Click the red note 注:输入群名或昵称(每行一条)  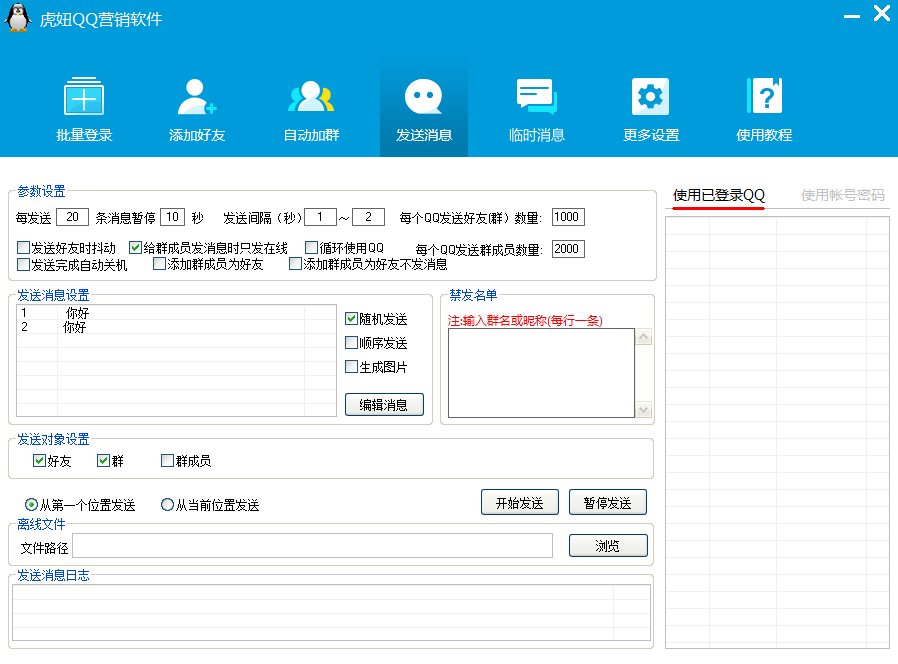(x=525, y=321)
